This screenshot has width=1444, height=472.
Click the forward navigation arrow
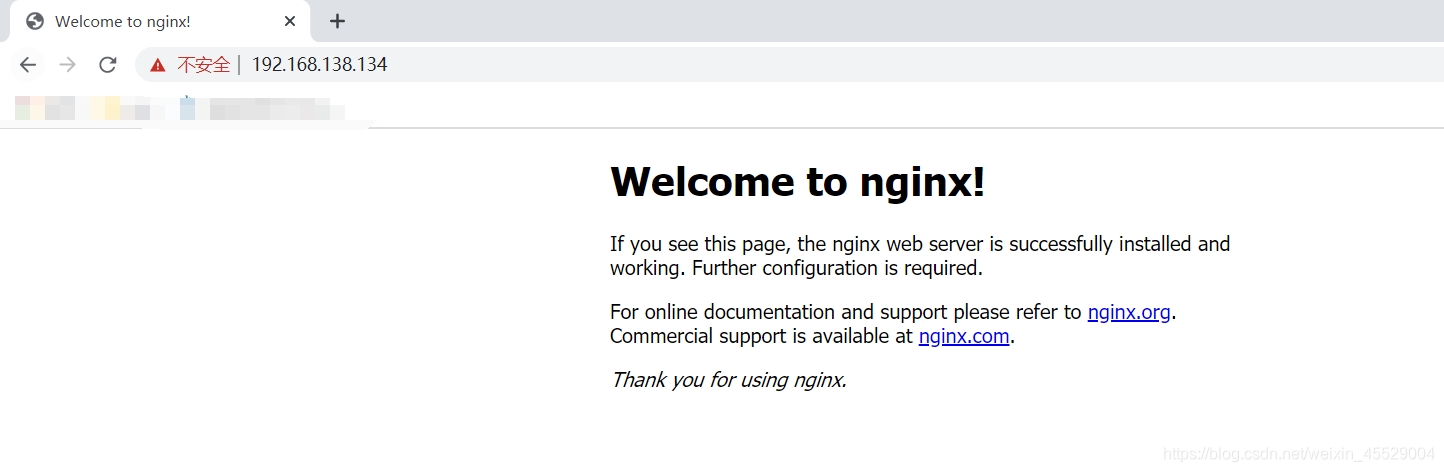[67, 65]
